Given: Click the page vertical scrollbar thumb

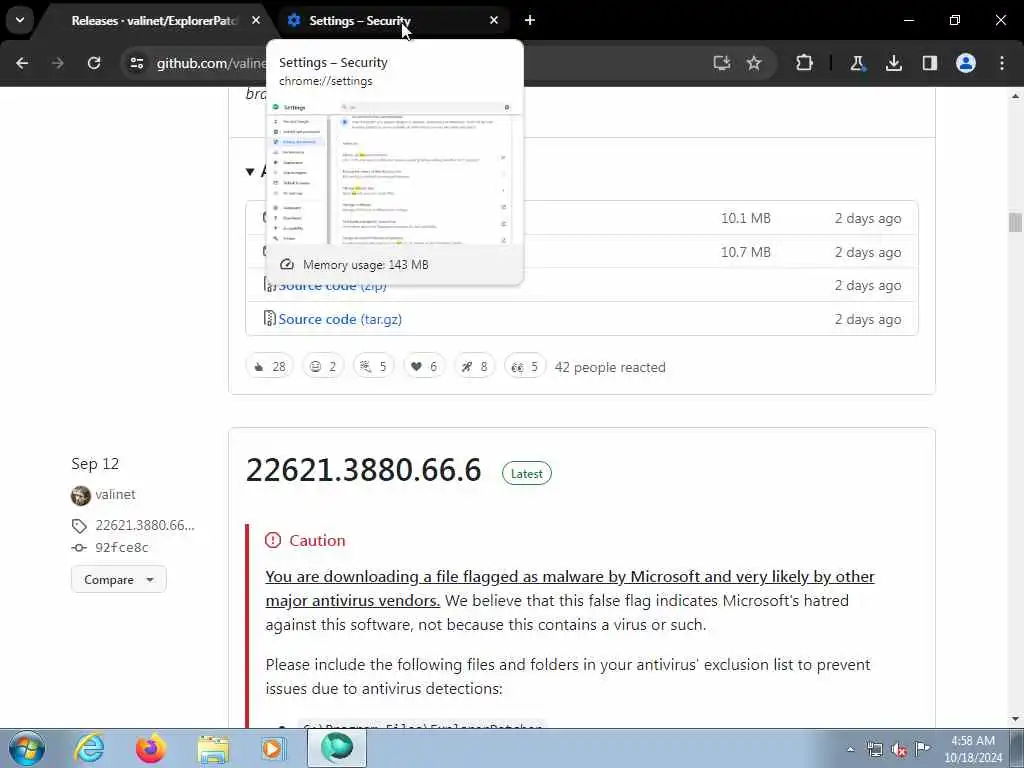Looking at the screenshot, I should coord(1015,222).
